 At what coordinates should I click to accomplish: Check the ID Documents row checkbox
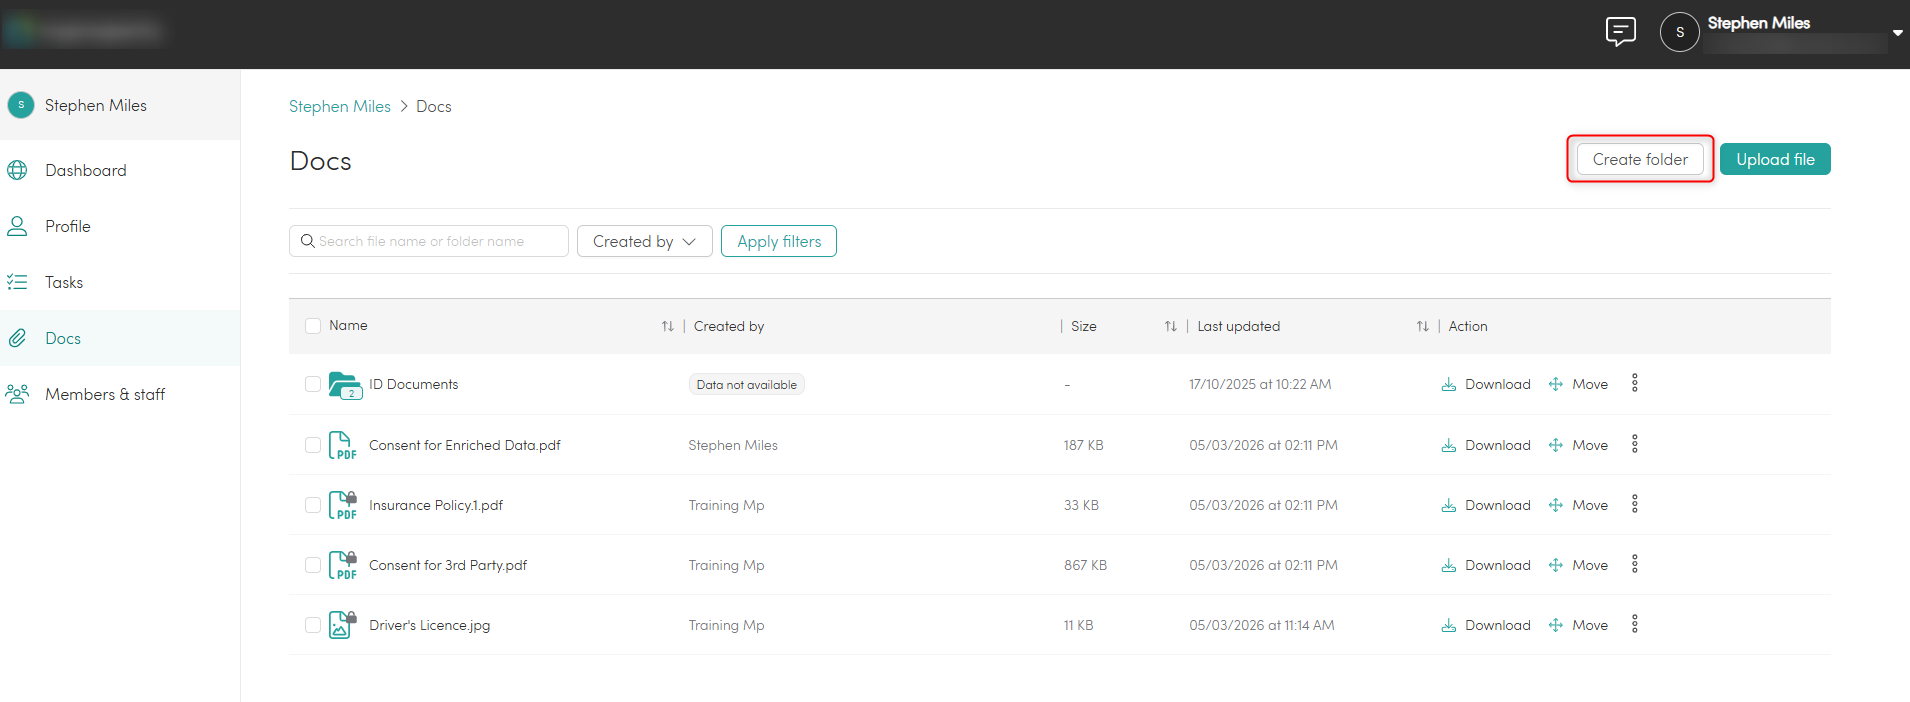click(x=313, y=384)
